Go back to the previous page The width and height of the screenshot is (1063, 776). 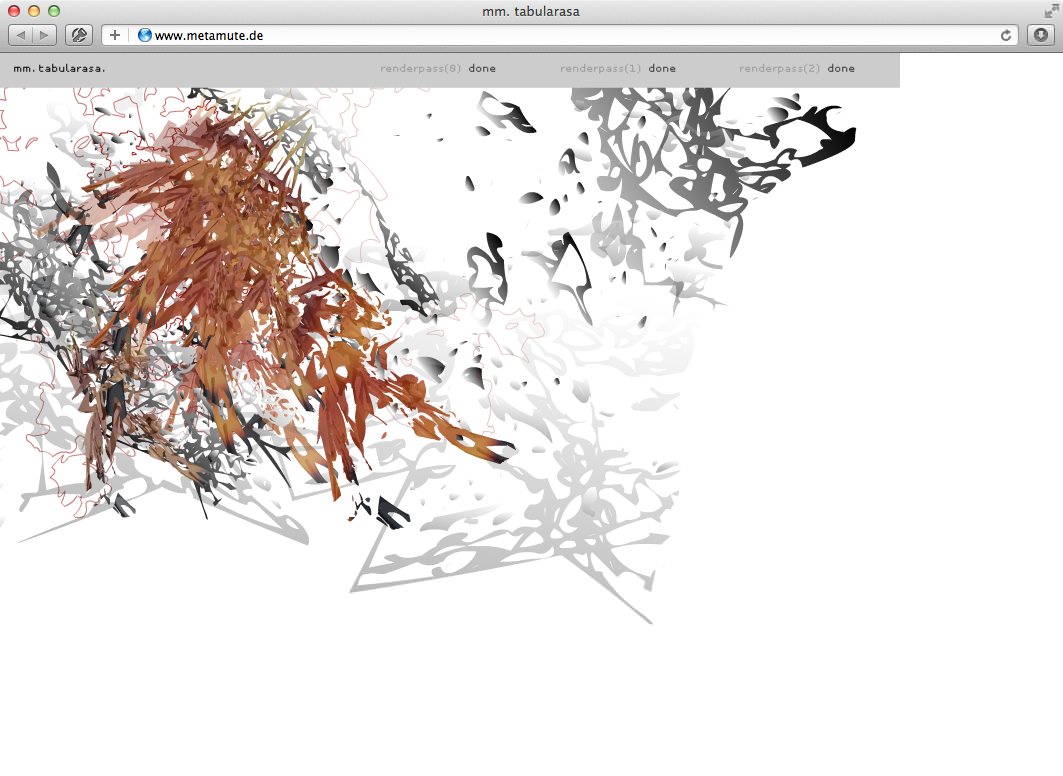point(22,35)
